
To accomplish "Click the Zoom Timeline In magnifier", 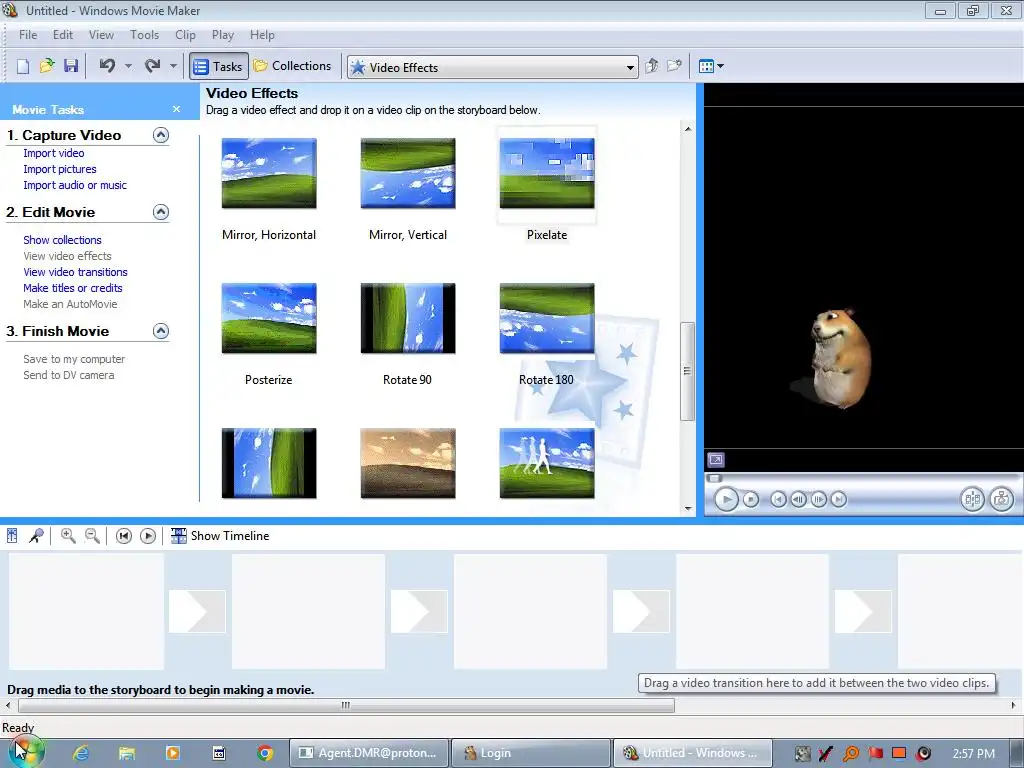I will [x=68, y=536].
